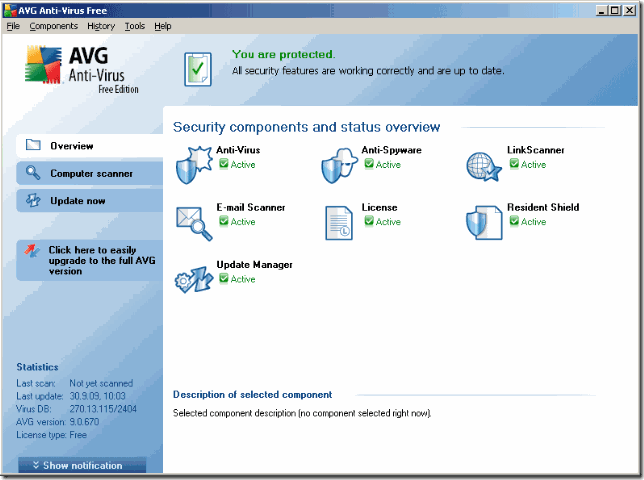Open the Components menu
644x480 pixels.
point(53,26)
